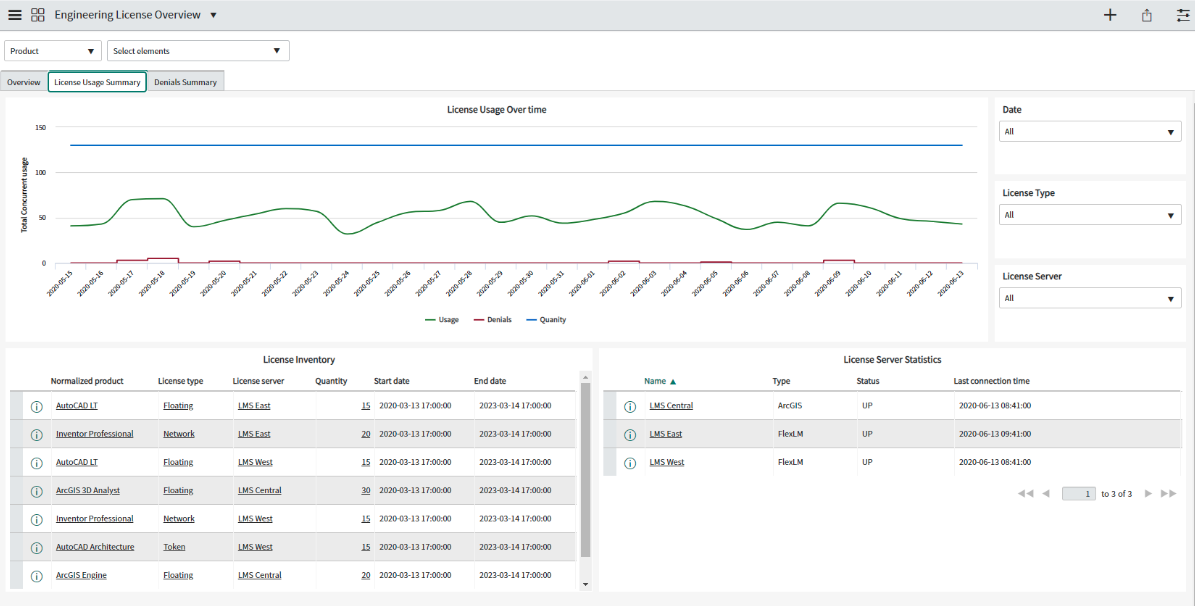Screen dimensions: 1195x606
Task: Open the LMS East server statistics link
Action: point(666,434)
